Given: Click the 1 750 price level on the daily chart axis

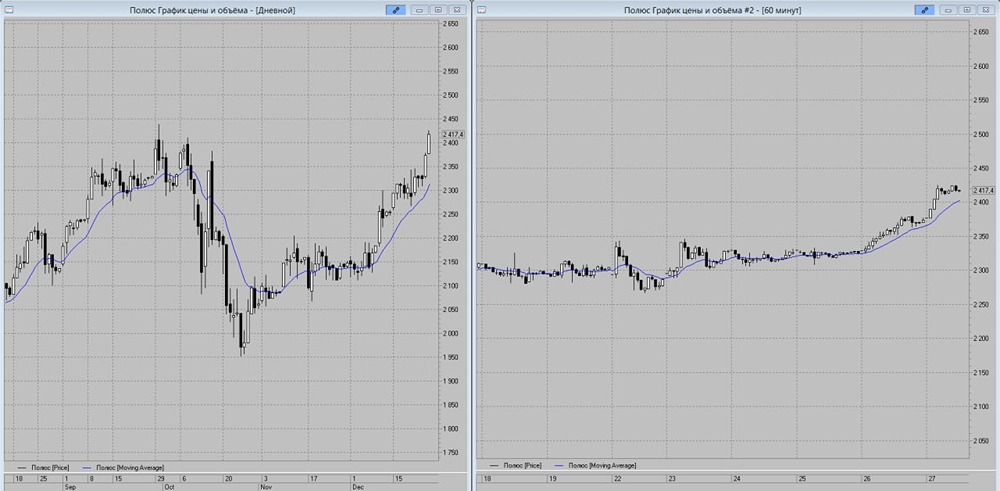Looking at the screenshot, I should click(451, 453).
